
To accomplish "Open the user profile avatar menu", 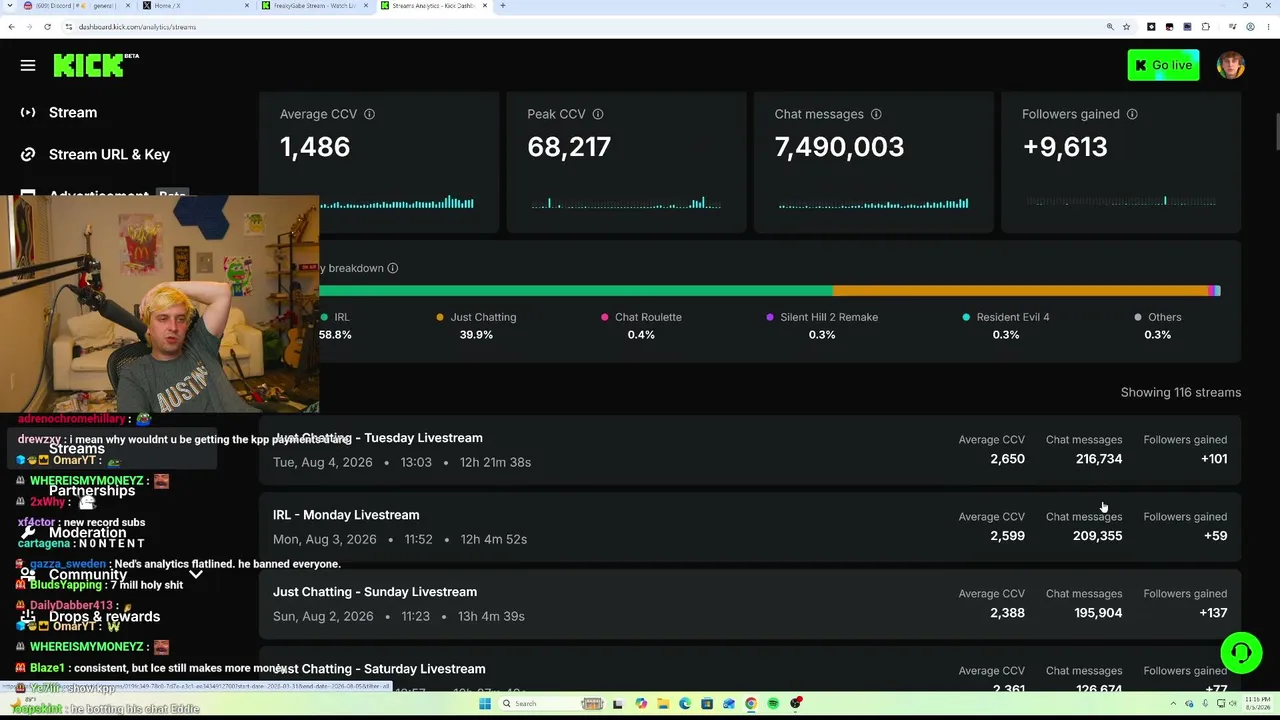I will tap(1231, 65).
